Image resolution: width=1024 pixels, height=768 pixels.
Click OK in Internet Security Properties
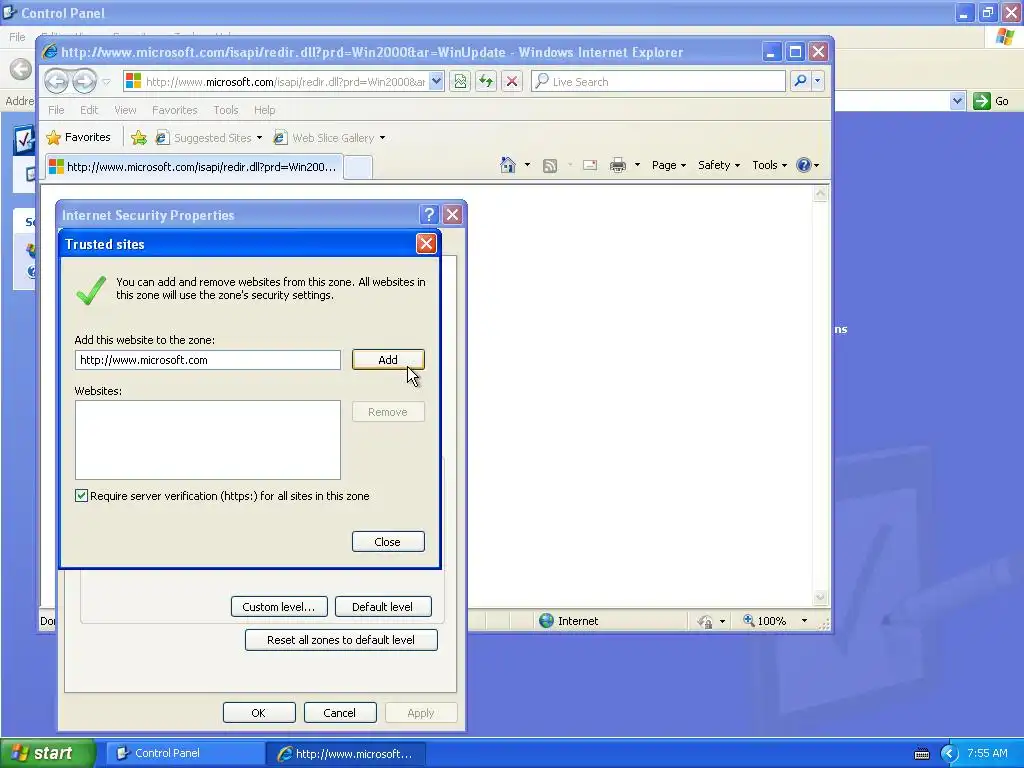tap(259, 712)
